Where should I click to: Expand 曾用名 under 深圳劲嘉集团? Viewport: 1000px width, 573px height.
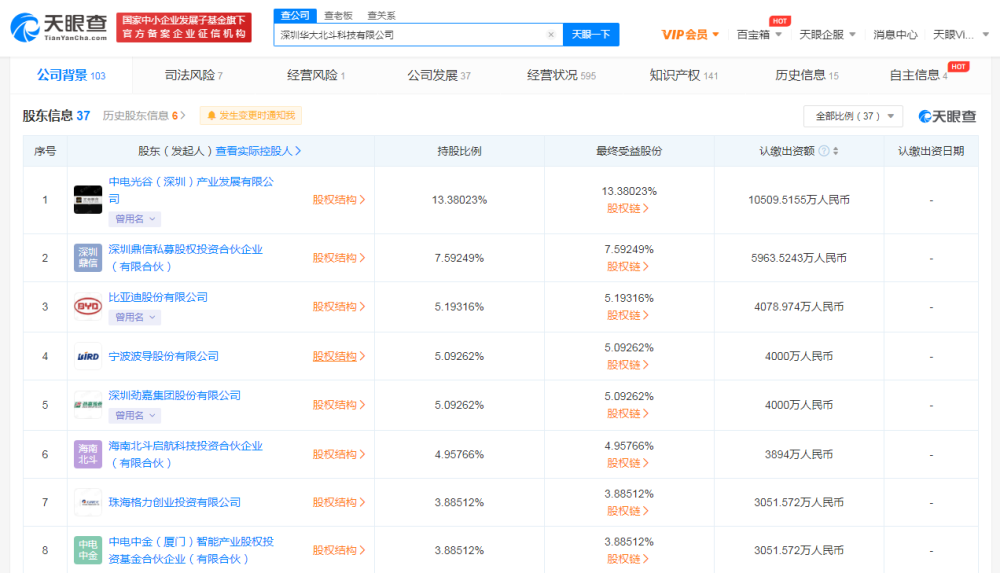(135, 415)
